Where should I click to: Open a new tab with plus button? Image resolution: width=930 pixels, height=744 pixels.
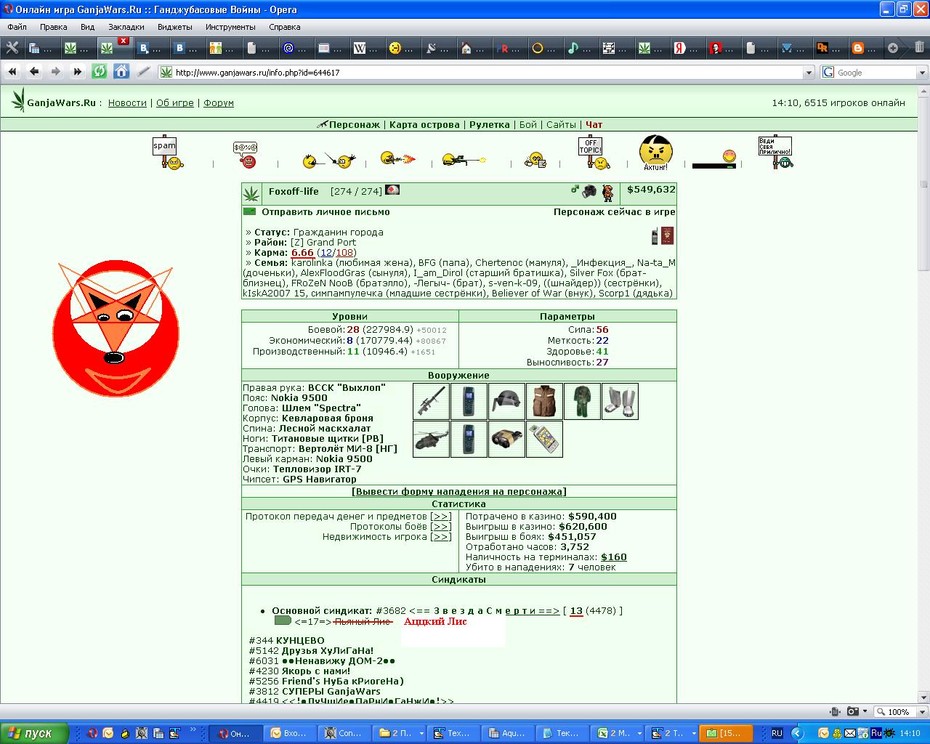coord(893,49)
